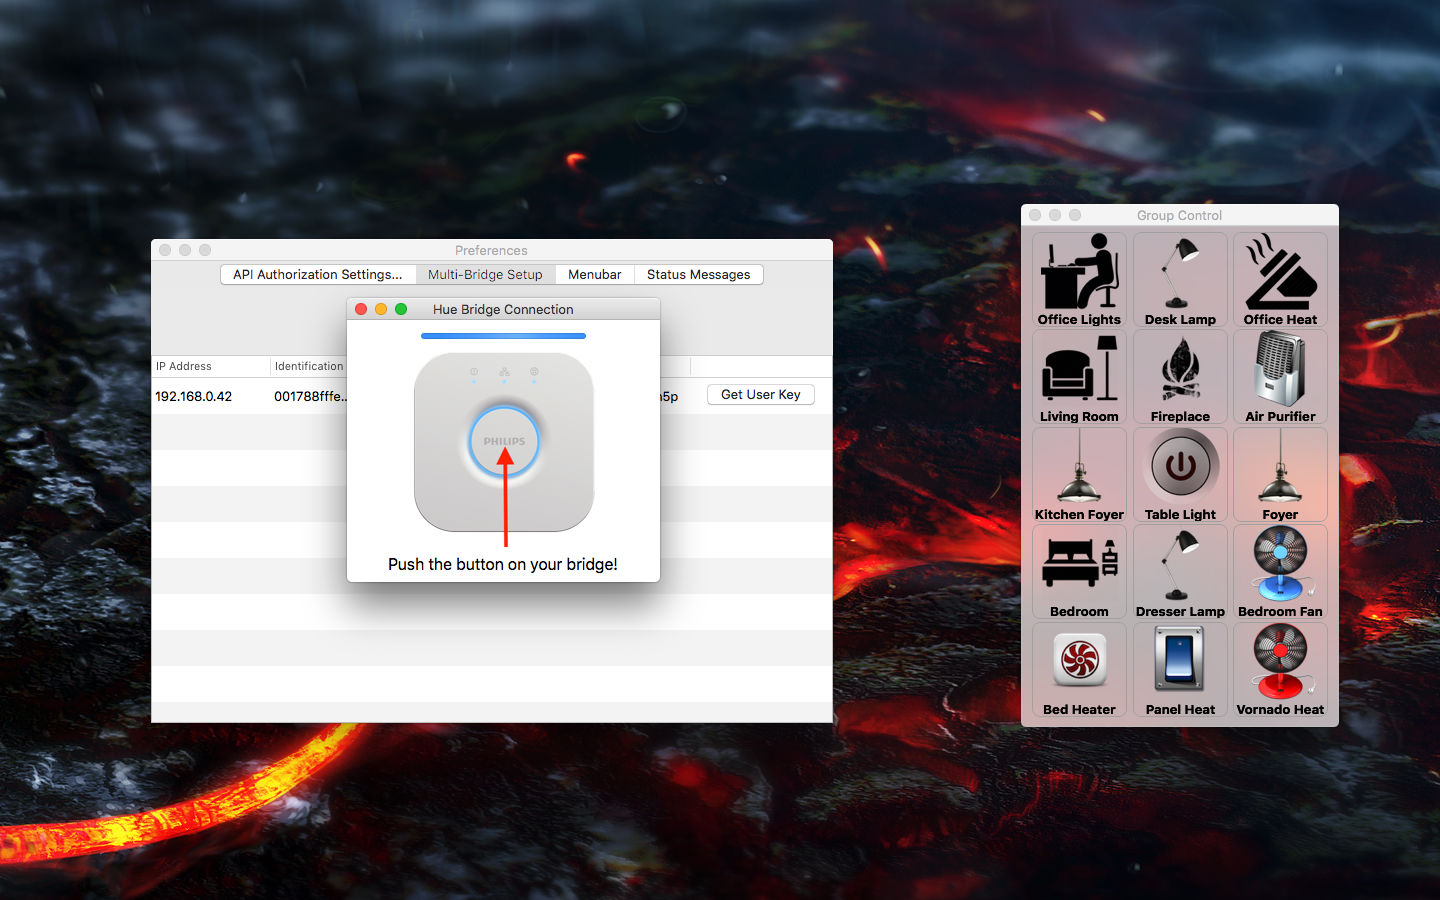Toggle the Dresser Lamp icon

1180,572
